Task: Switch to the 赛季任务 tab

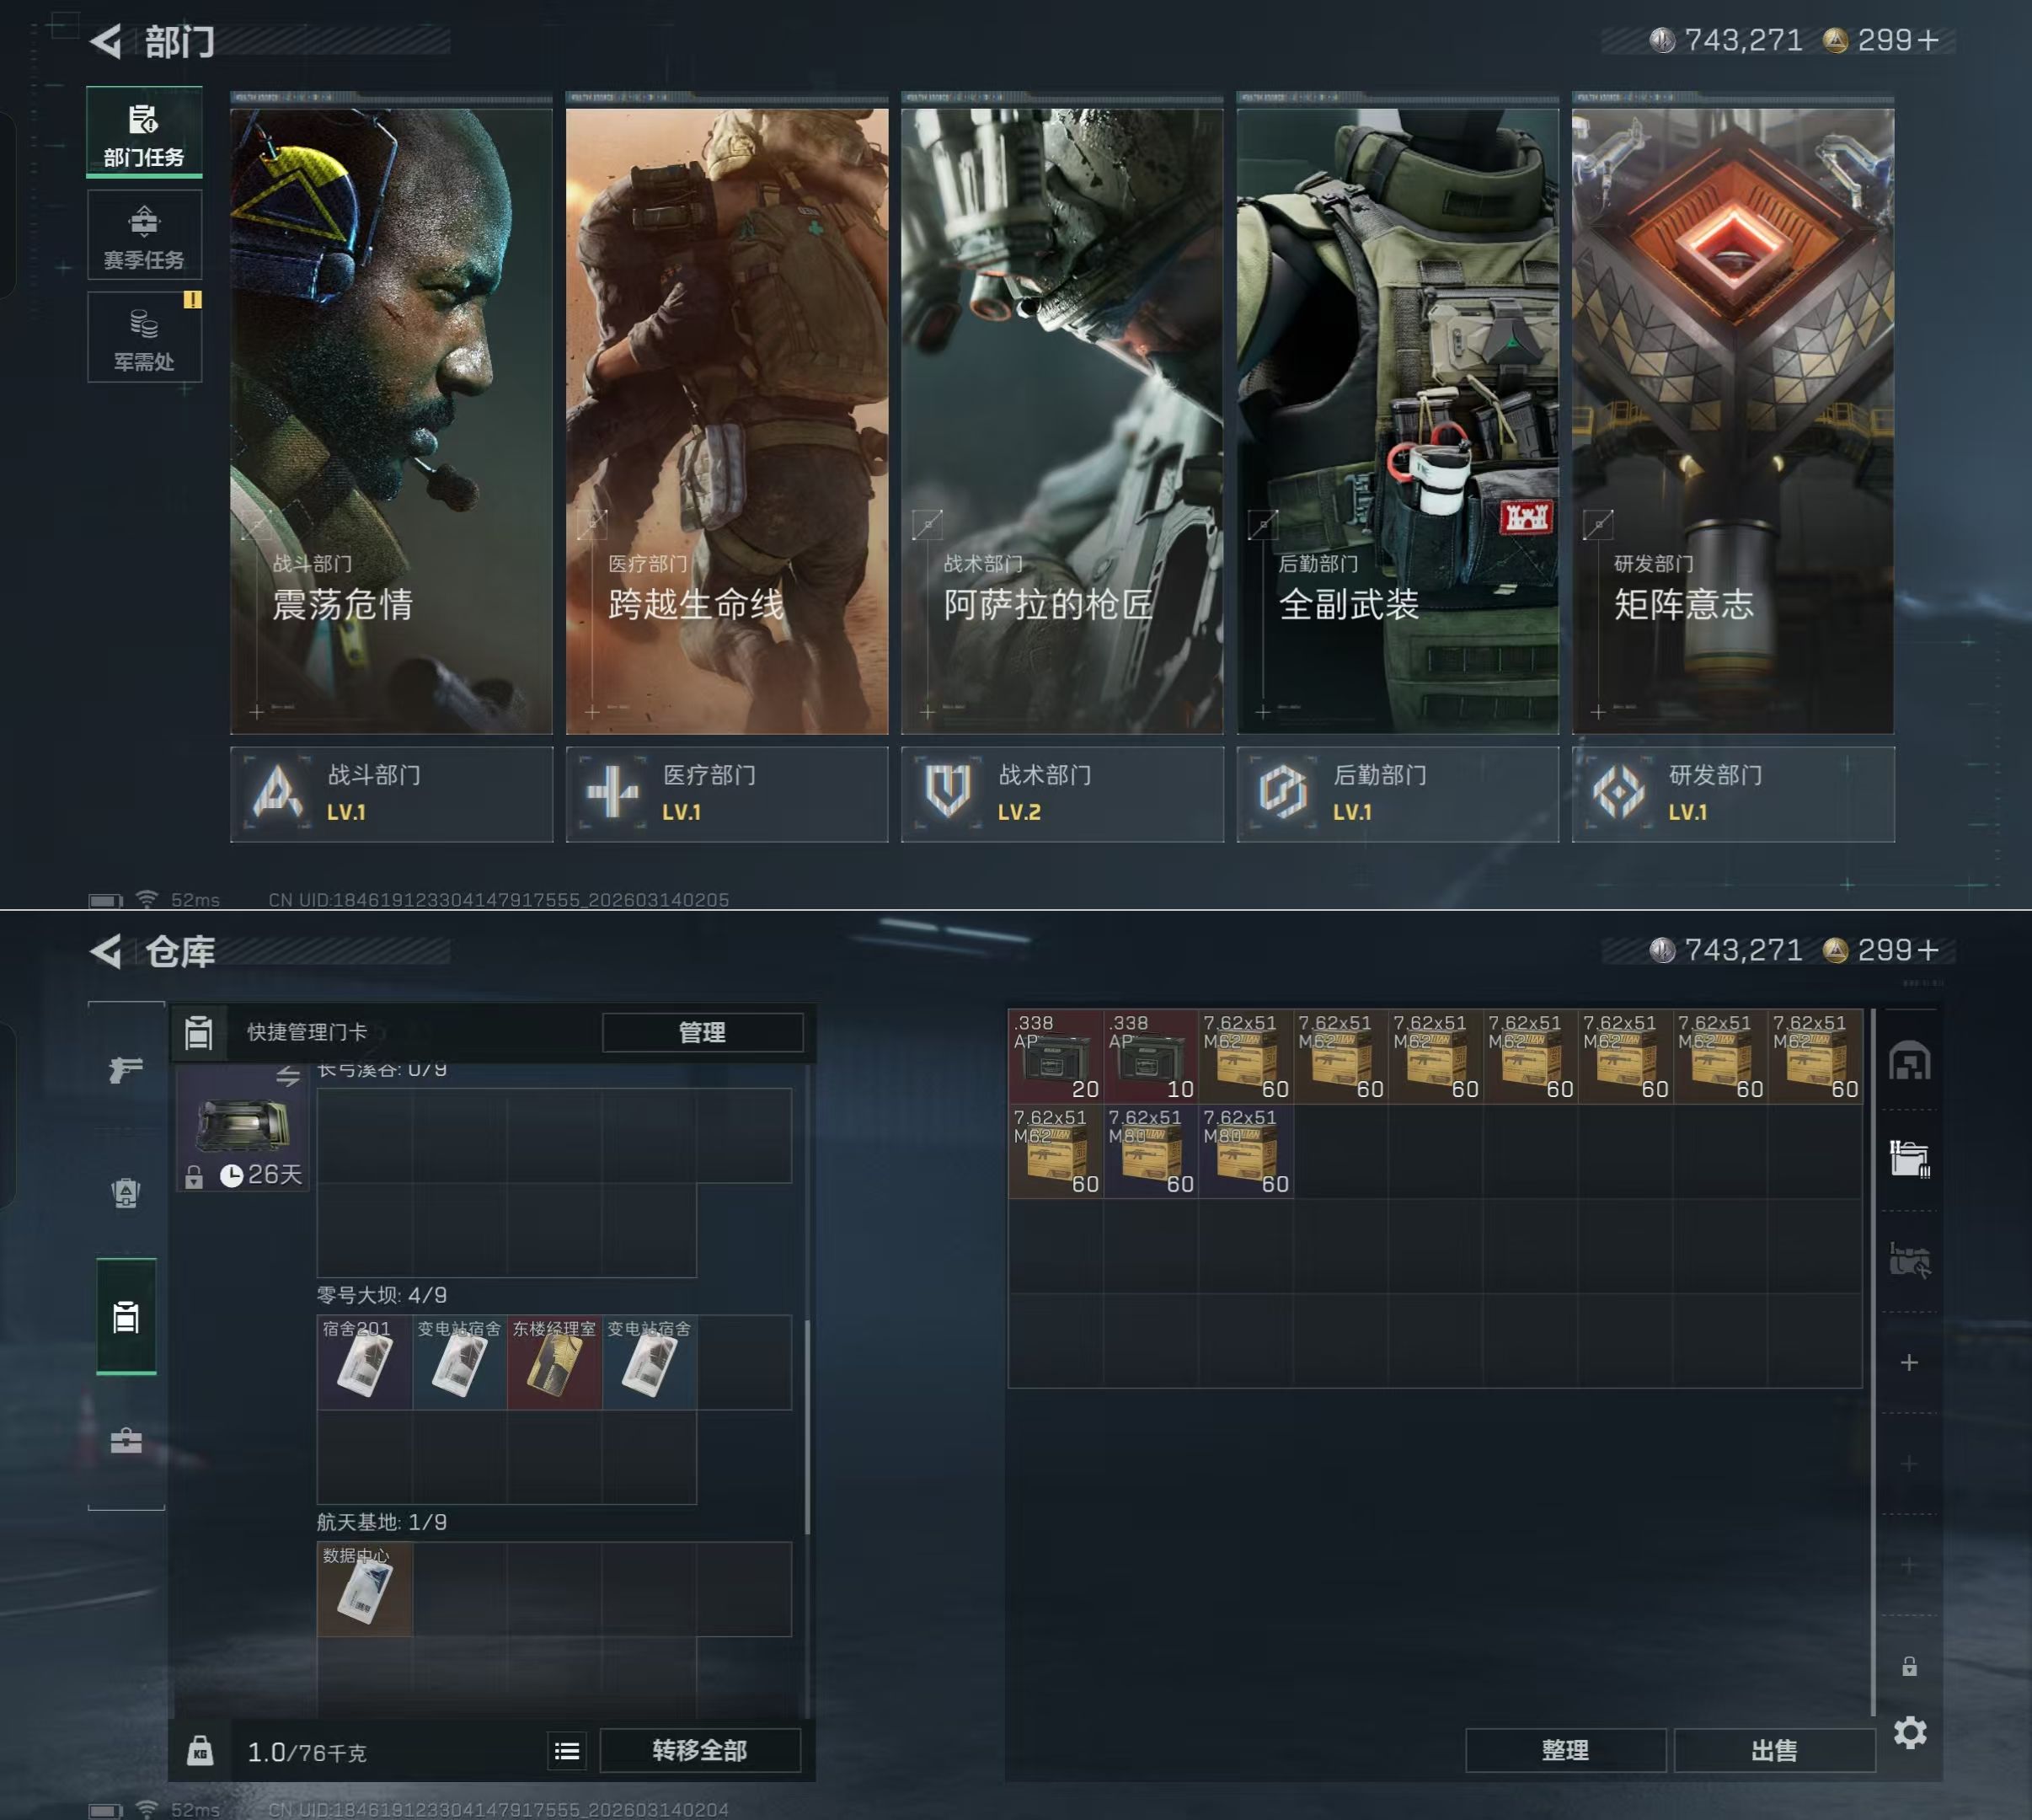Action: (x=144, y=236)
